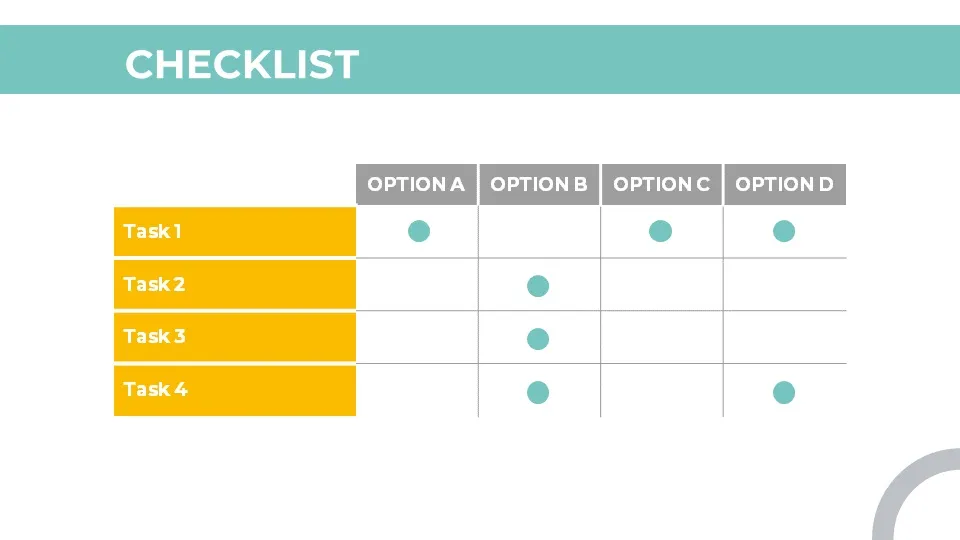Select the OPTION A column header
The image size is (960, 540).
click(416, 184)
